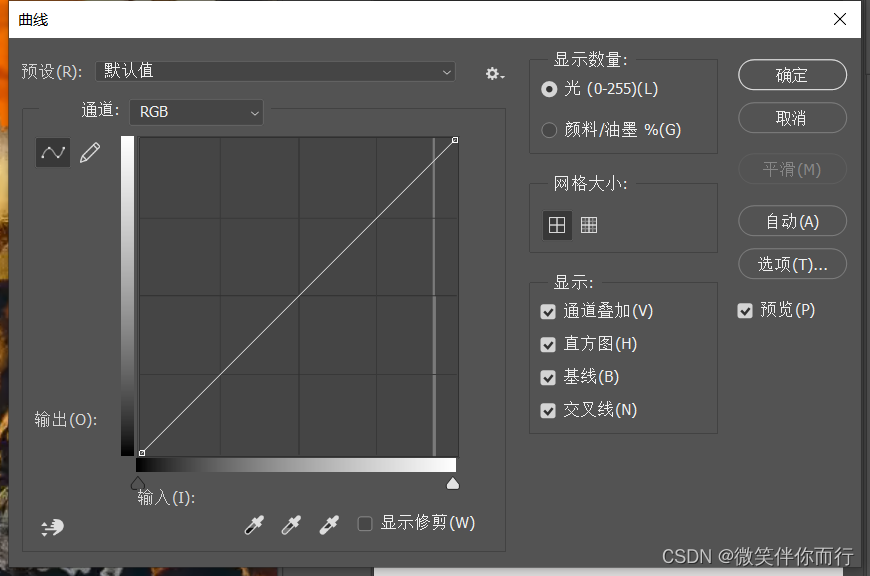870x576 pixels.
Task: Select the curve's top-right highlight point
Action: pyautogui.click(x=455, y=140)
